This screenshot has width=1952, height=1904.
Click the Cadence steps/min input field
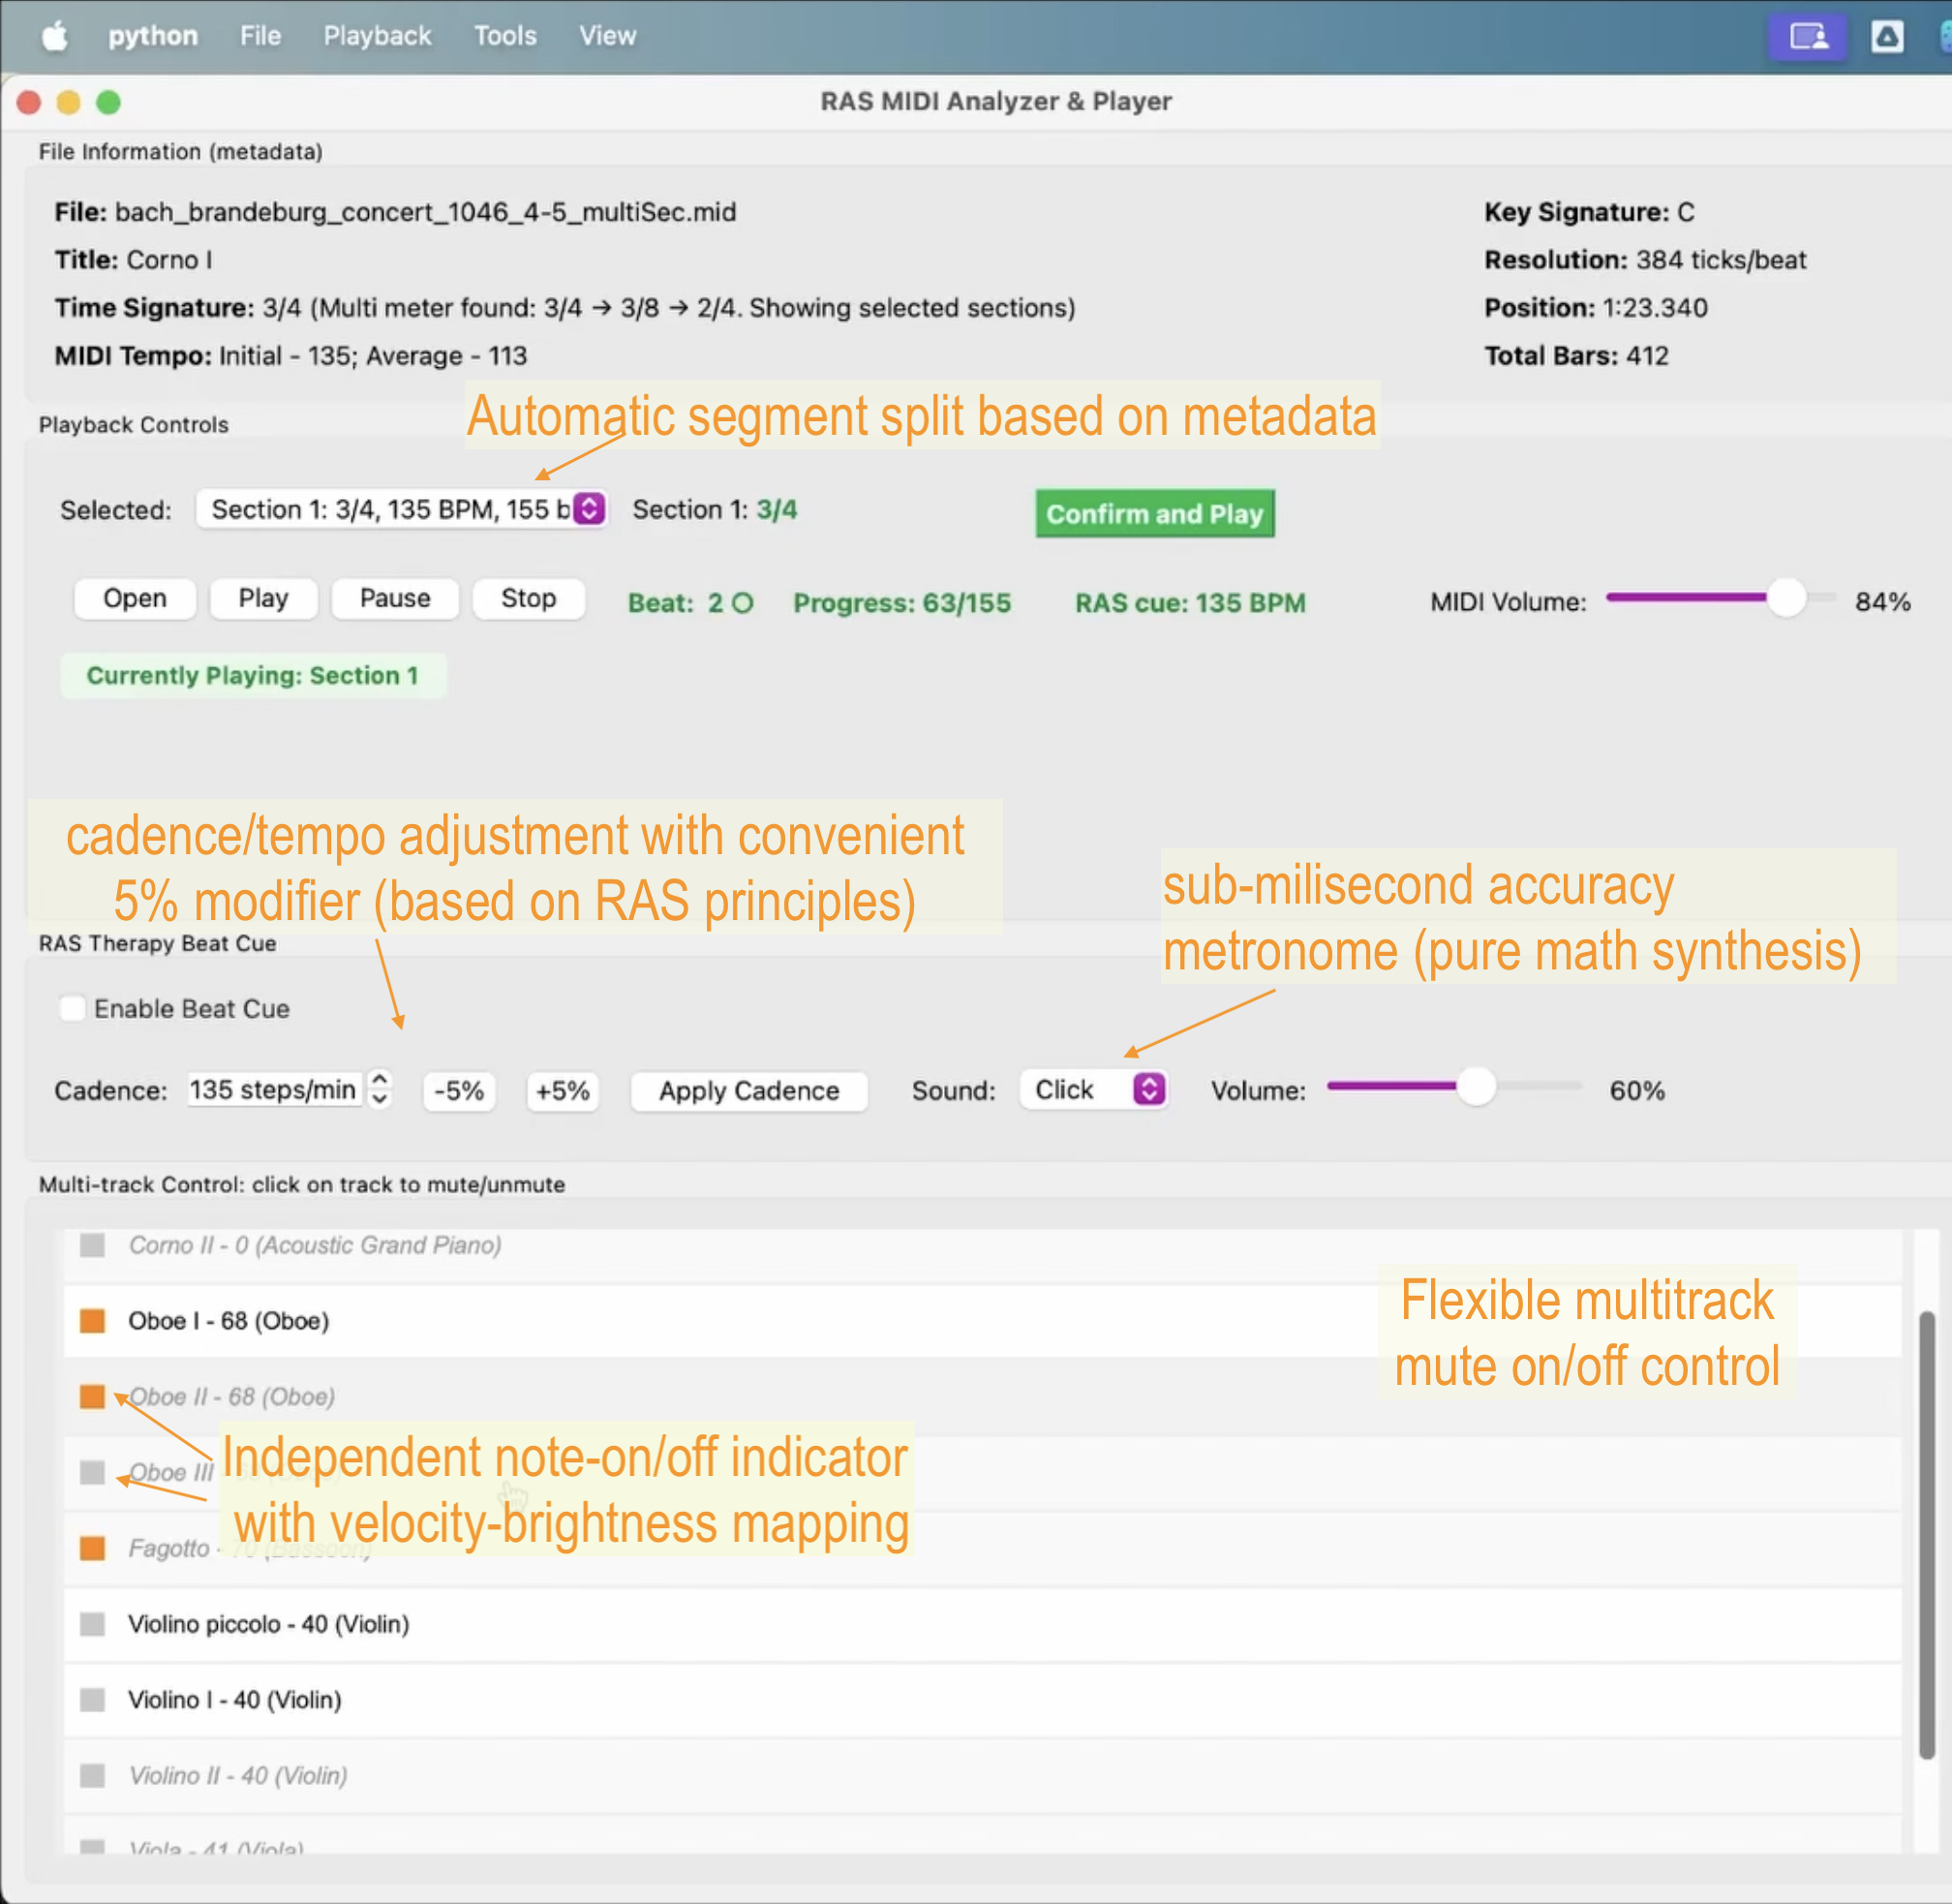273,1089
